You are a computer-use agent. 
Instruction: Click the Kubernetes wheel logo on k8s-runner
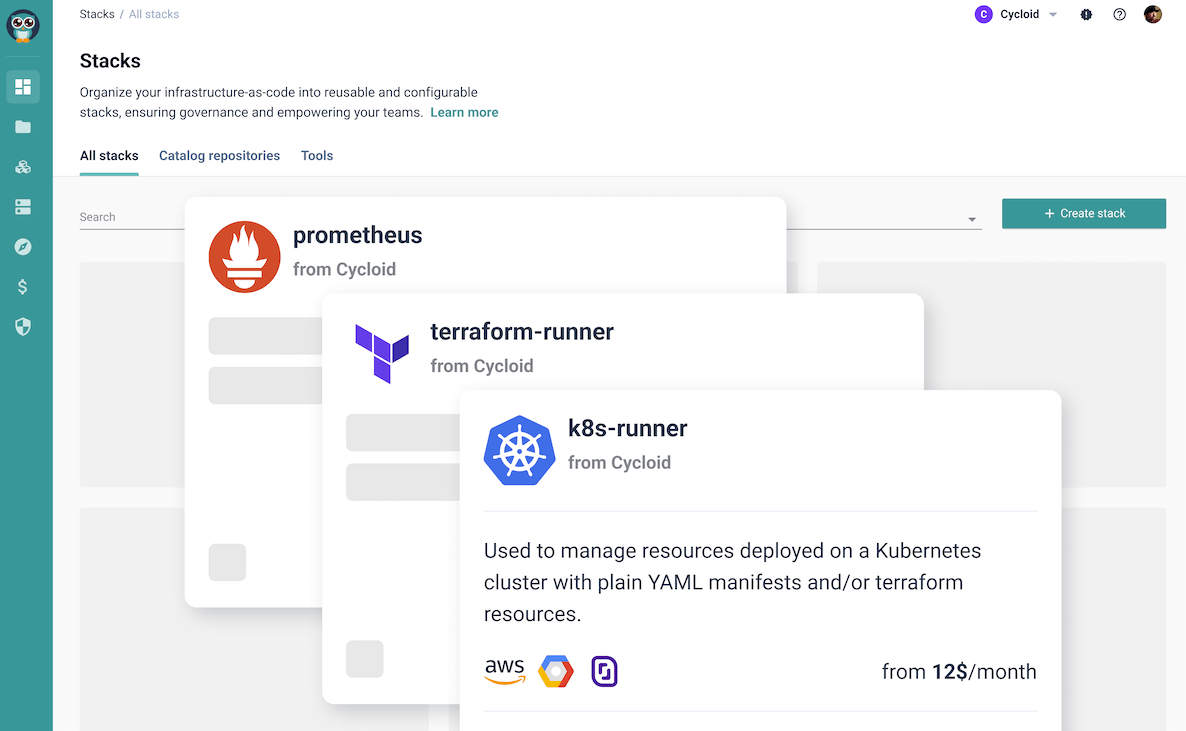519,450
